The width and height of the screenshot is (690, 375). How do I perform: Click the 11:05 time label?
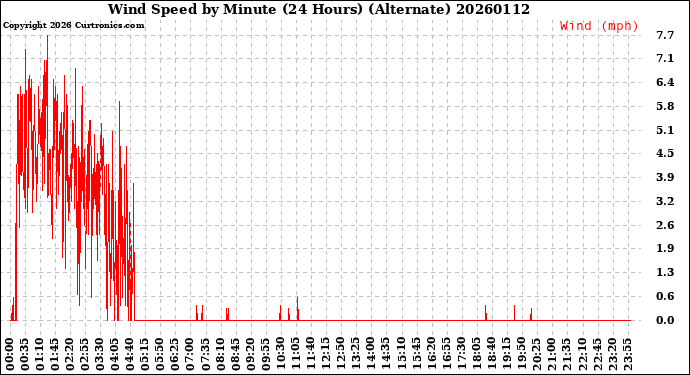[296, 354]
